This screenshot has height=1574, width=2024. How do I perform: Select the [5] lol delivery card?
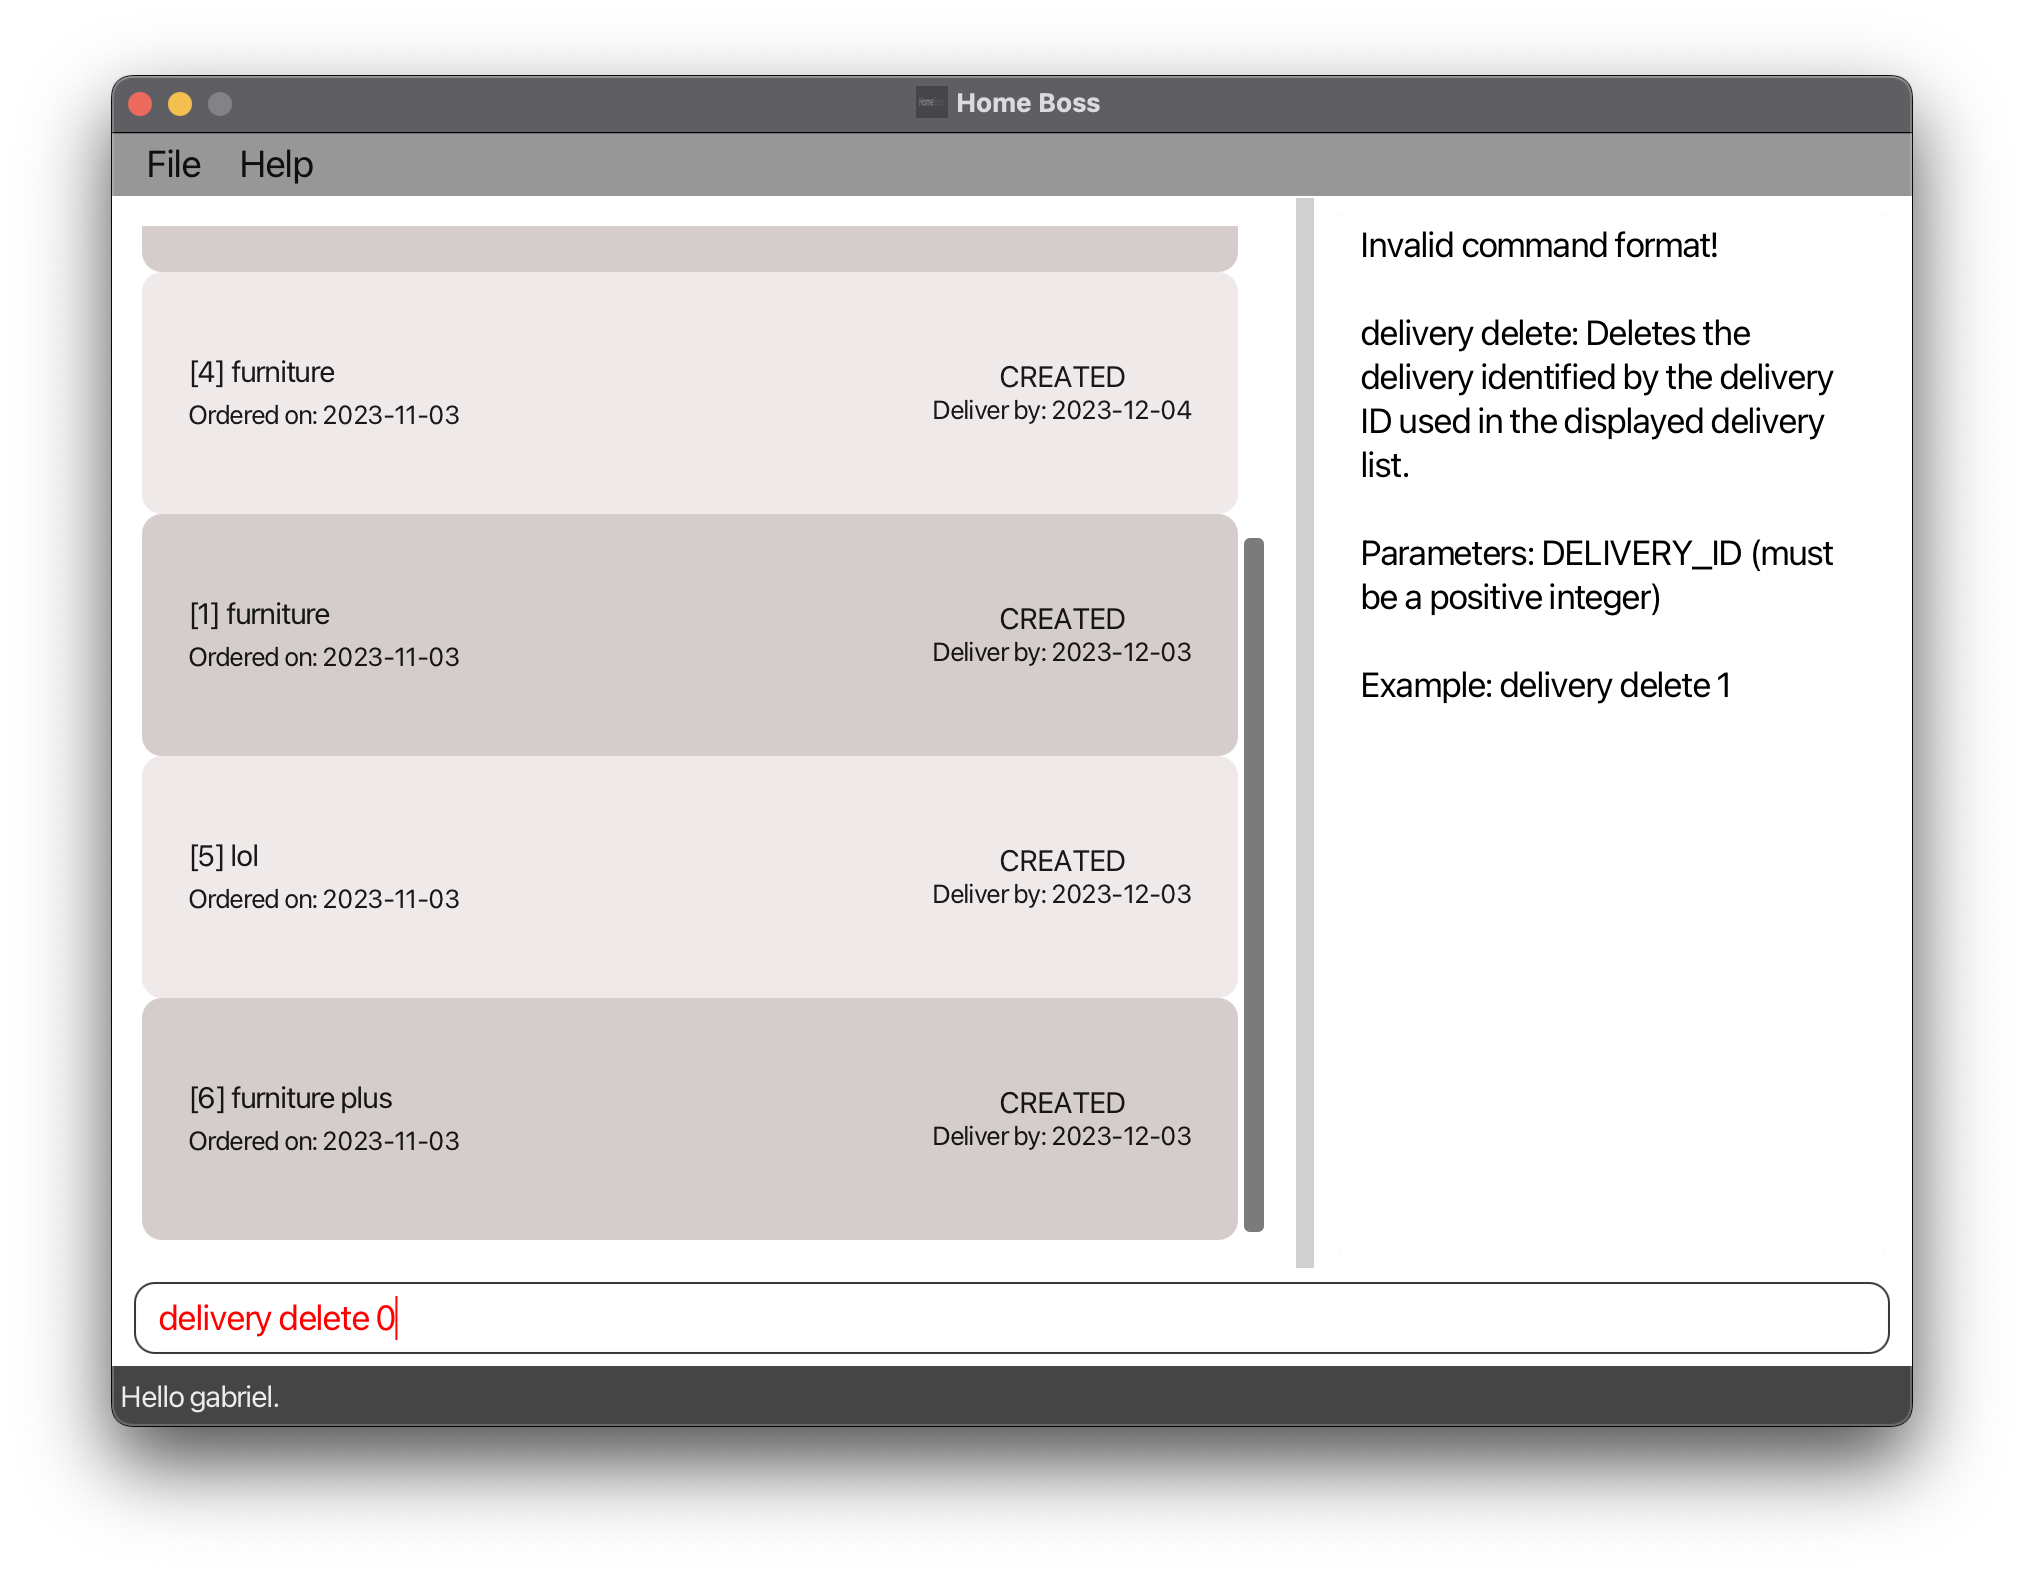689,877
